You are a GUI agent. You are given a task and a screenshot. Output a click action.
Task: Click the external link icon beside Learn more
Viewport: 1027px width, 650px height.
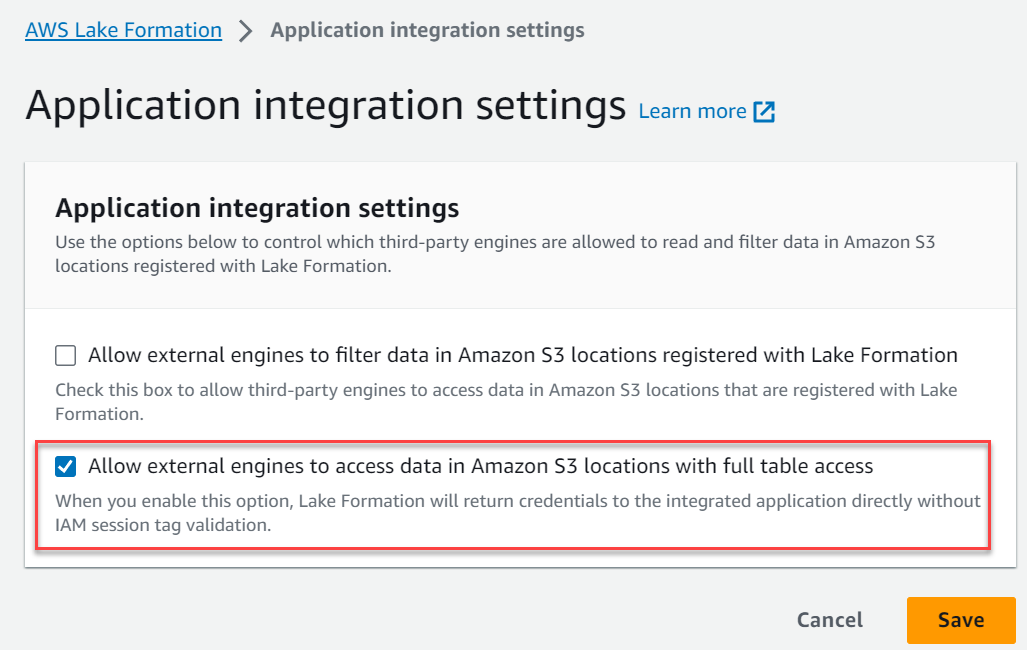tap(764, 112)
